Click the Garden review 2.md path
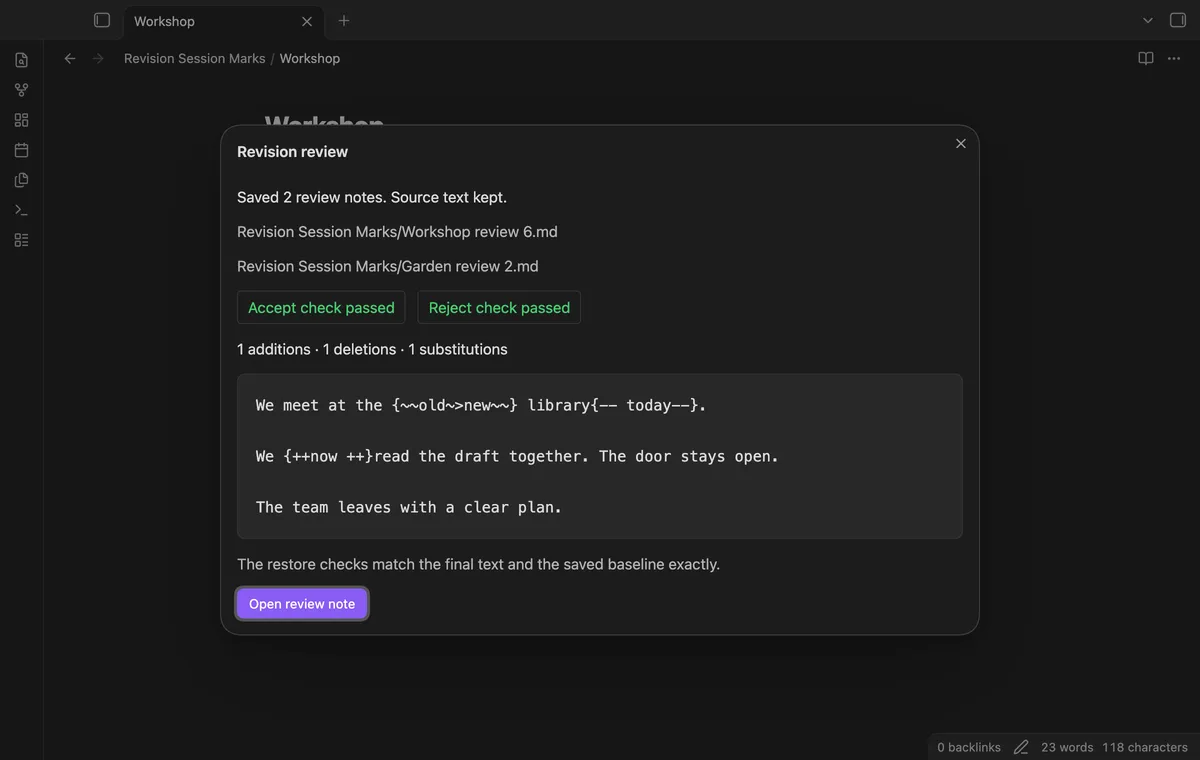The height and width of the screenshot is (760, 1200). (388, 266)
